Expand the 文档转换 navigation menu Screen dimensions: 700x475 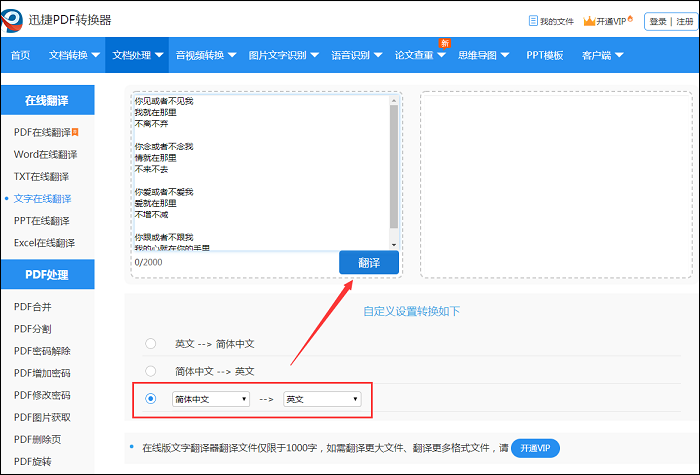[x=73, y=55]
